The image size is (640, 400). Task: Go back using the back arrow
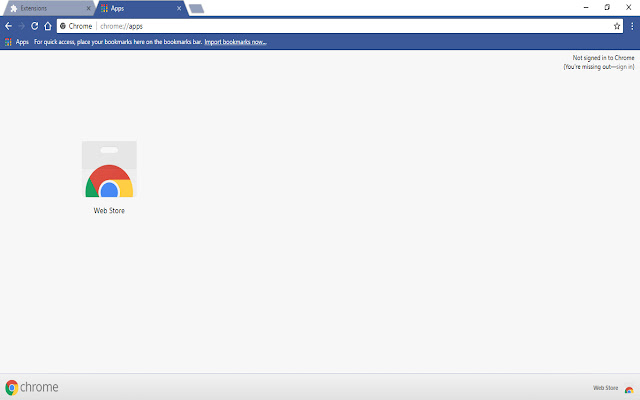[x=9, y=26]
